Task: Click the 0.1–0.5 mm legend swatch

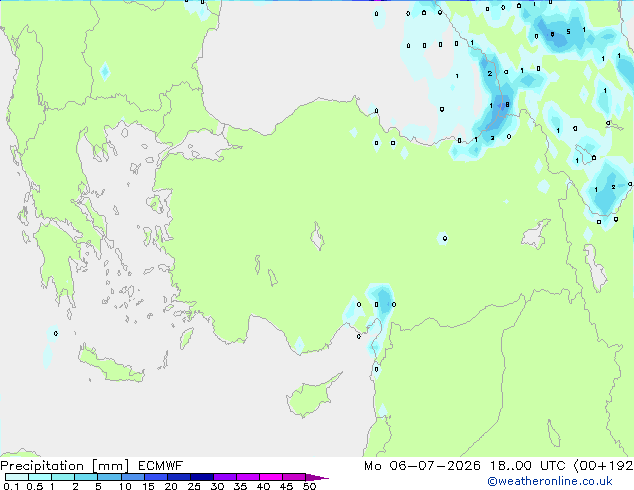Action: (17, 477)
